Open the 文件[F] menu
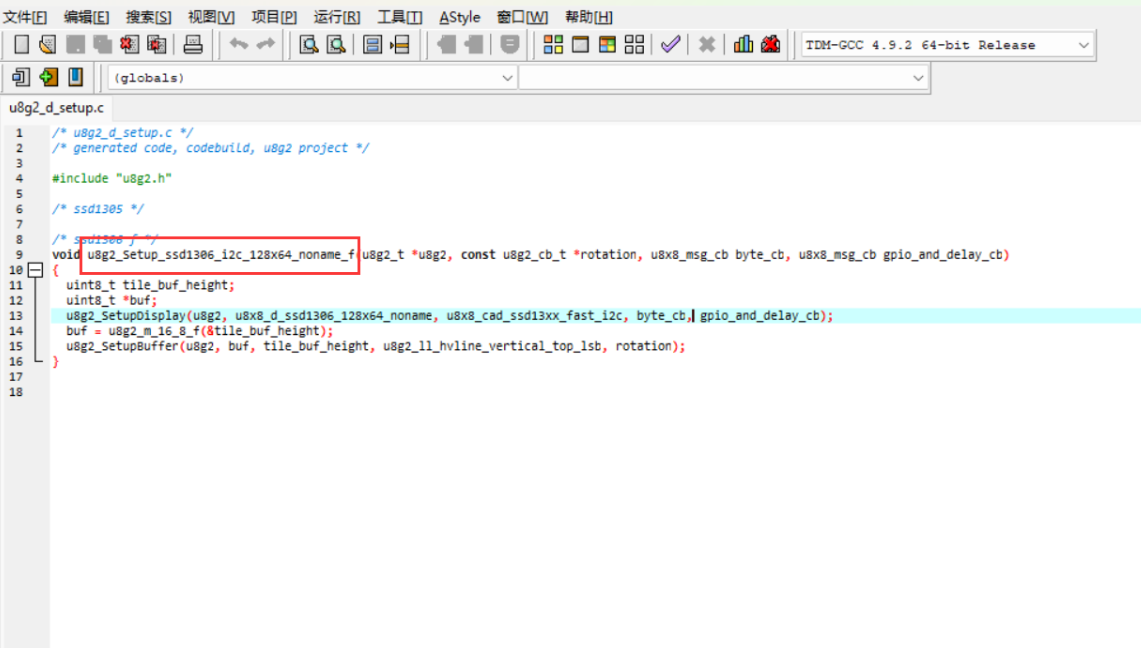The width and height of the screenshot is (1141, 648). click(x=25, y=17)
